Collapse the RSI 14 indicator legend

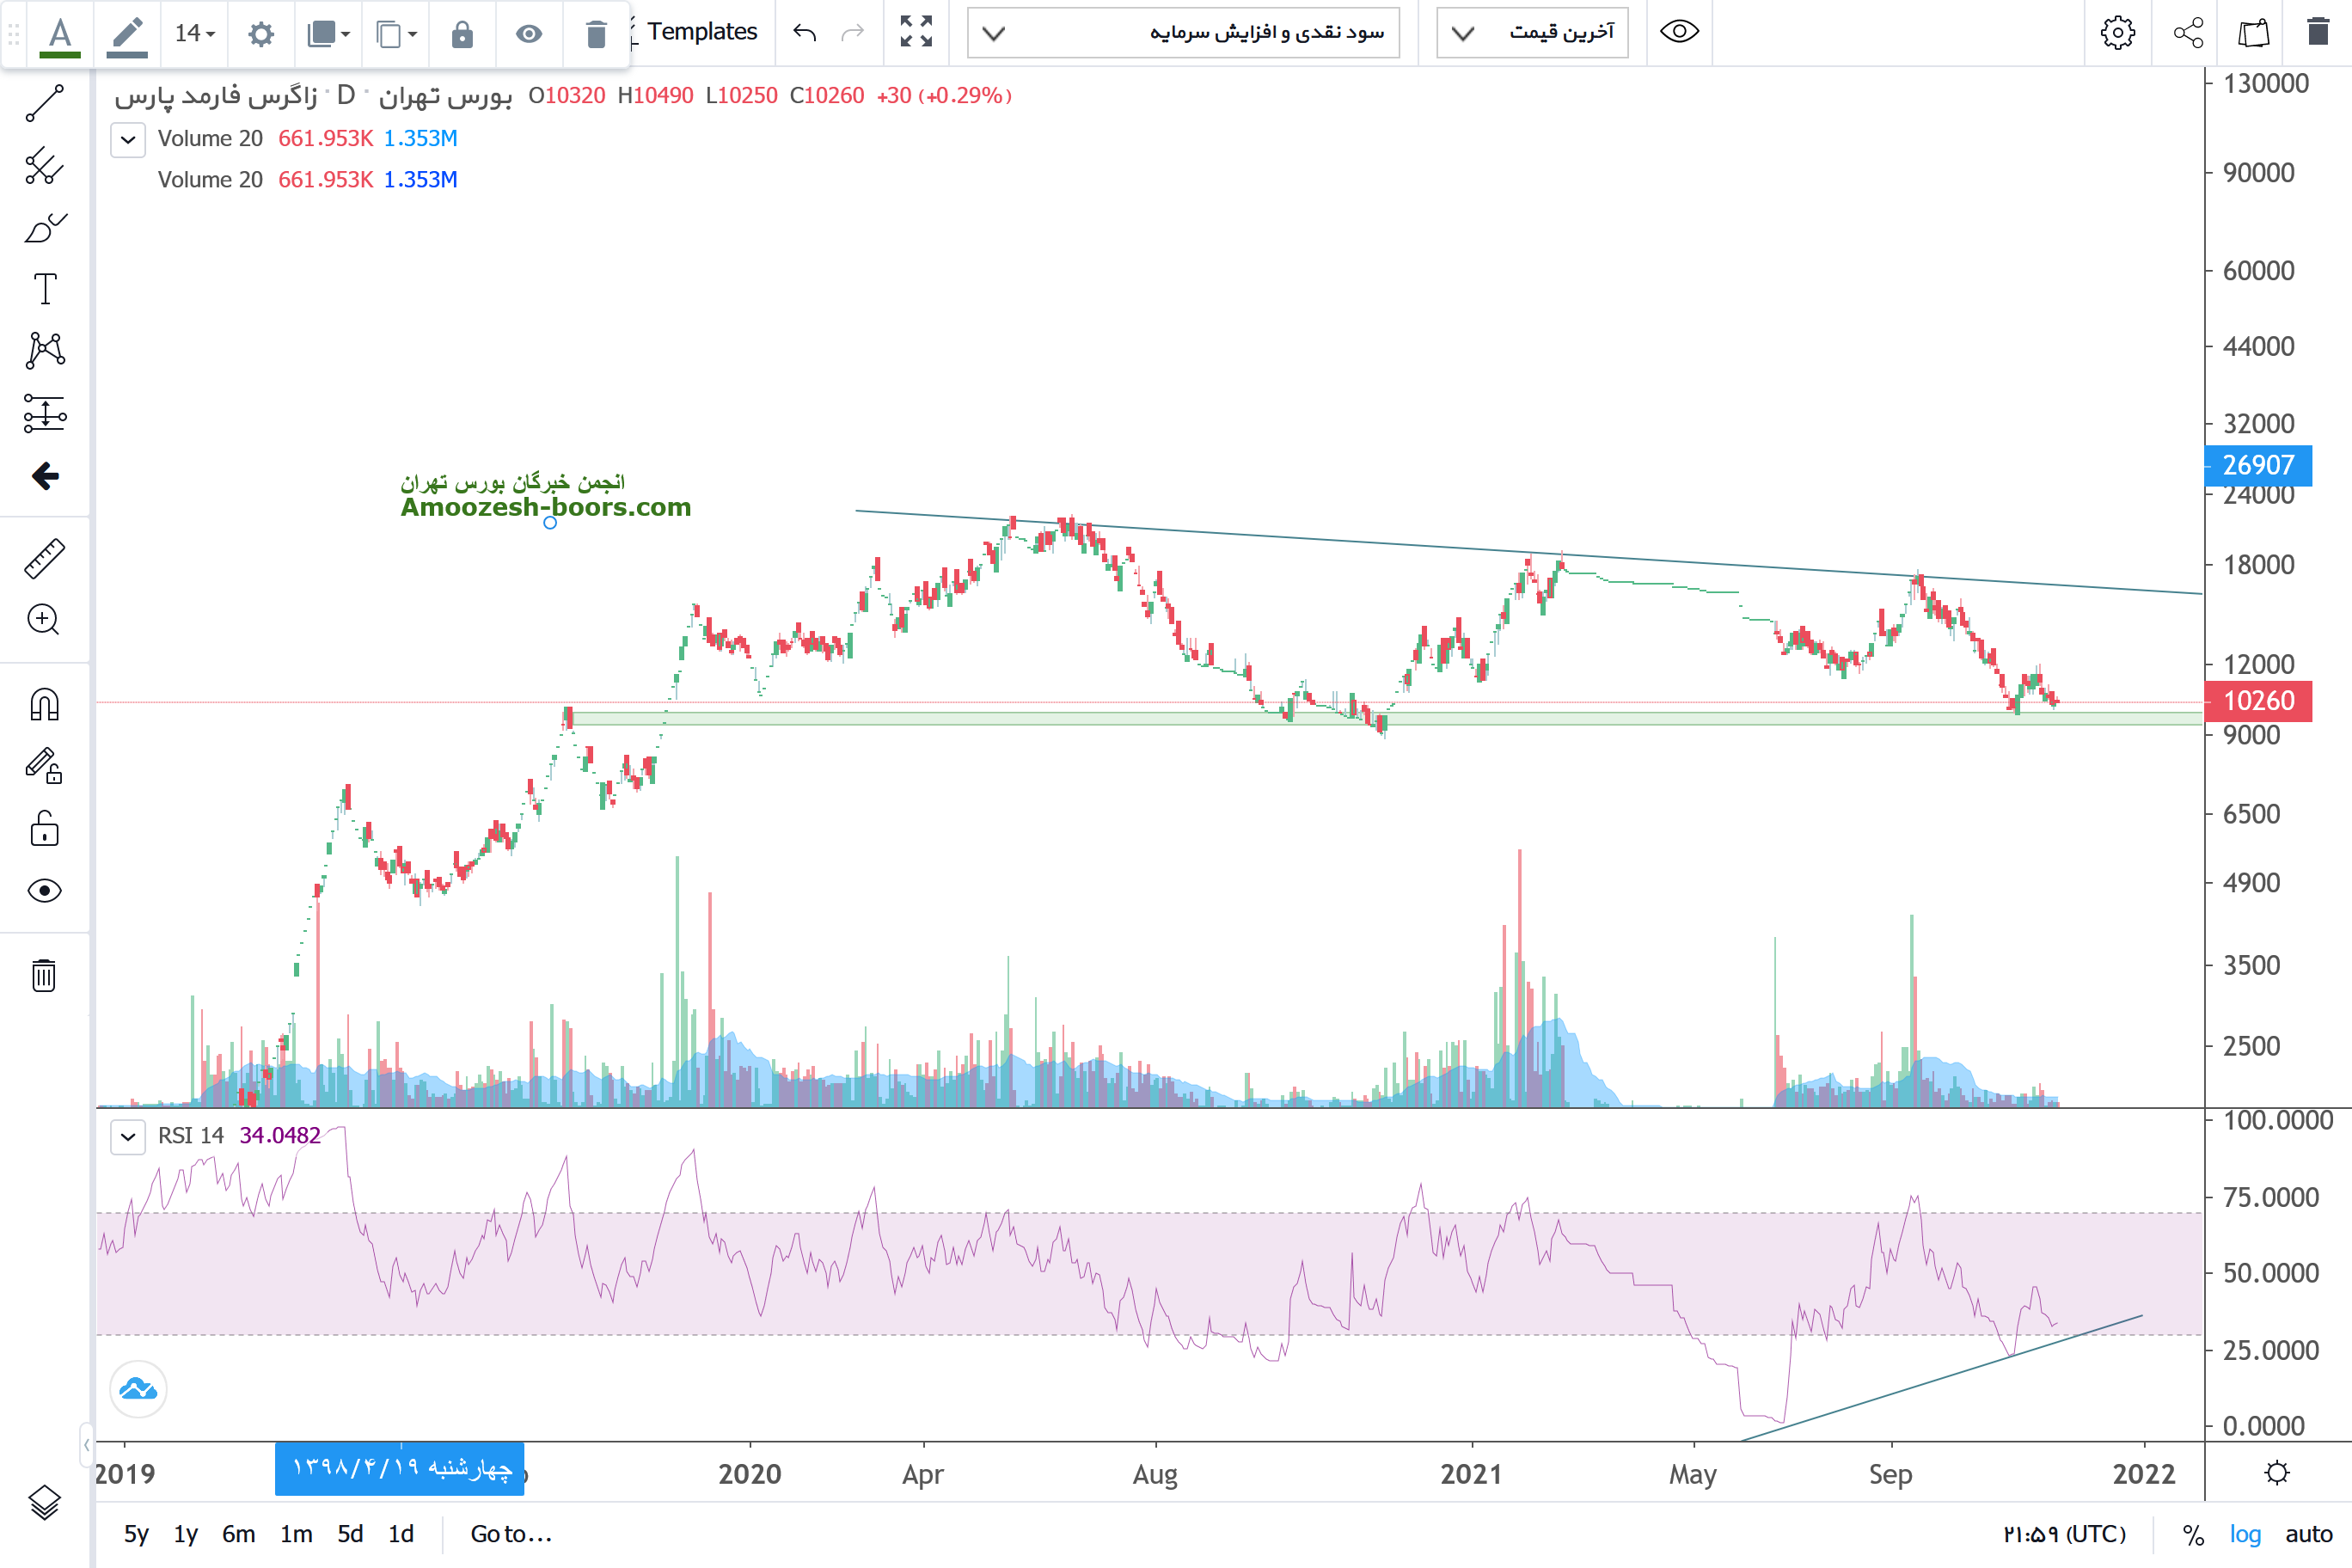[x=128, y=1136]
